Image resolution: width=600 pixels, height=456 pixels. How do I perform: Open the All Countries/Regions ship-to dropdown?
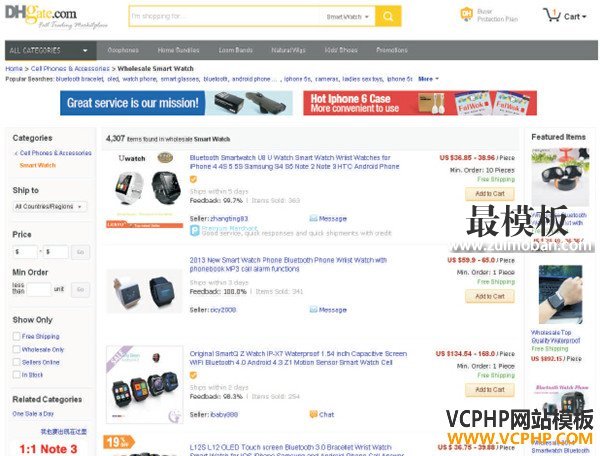50,207
